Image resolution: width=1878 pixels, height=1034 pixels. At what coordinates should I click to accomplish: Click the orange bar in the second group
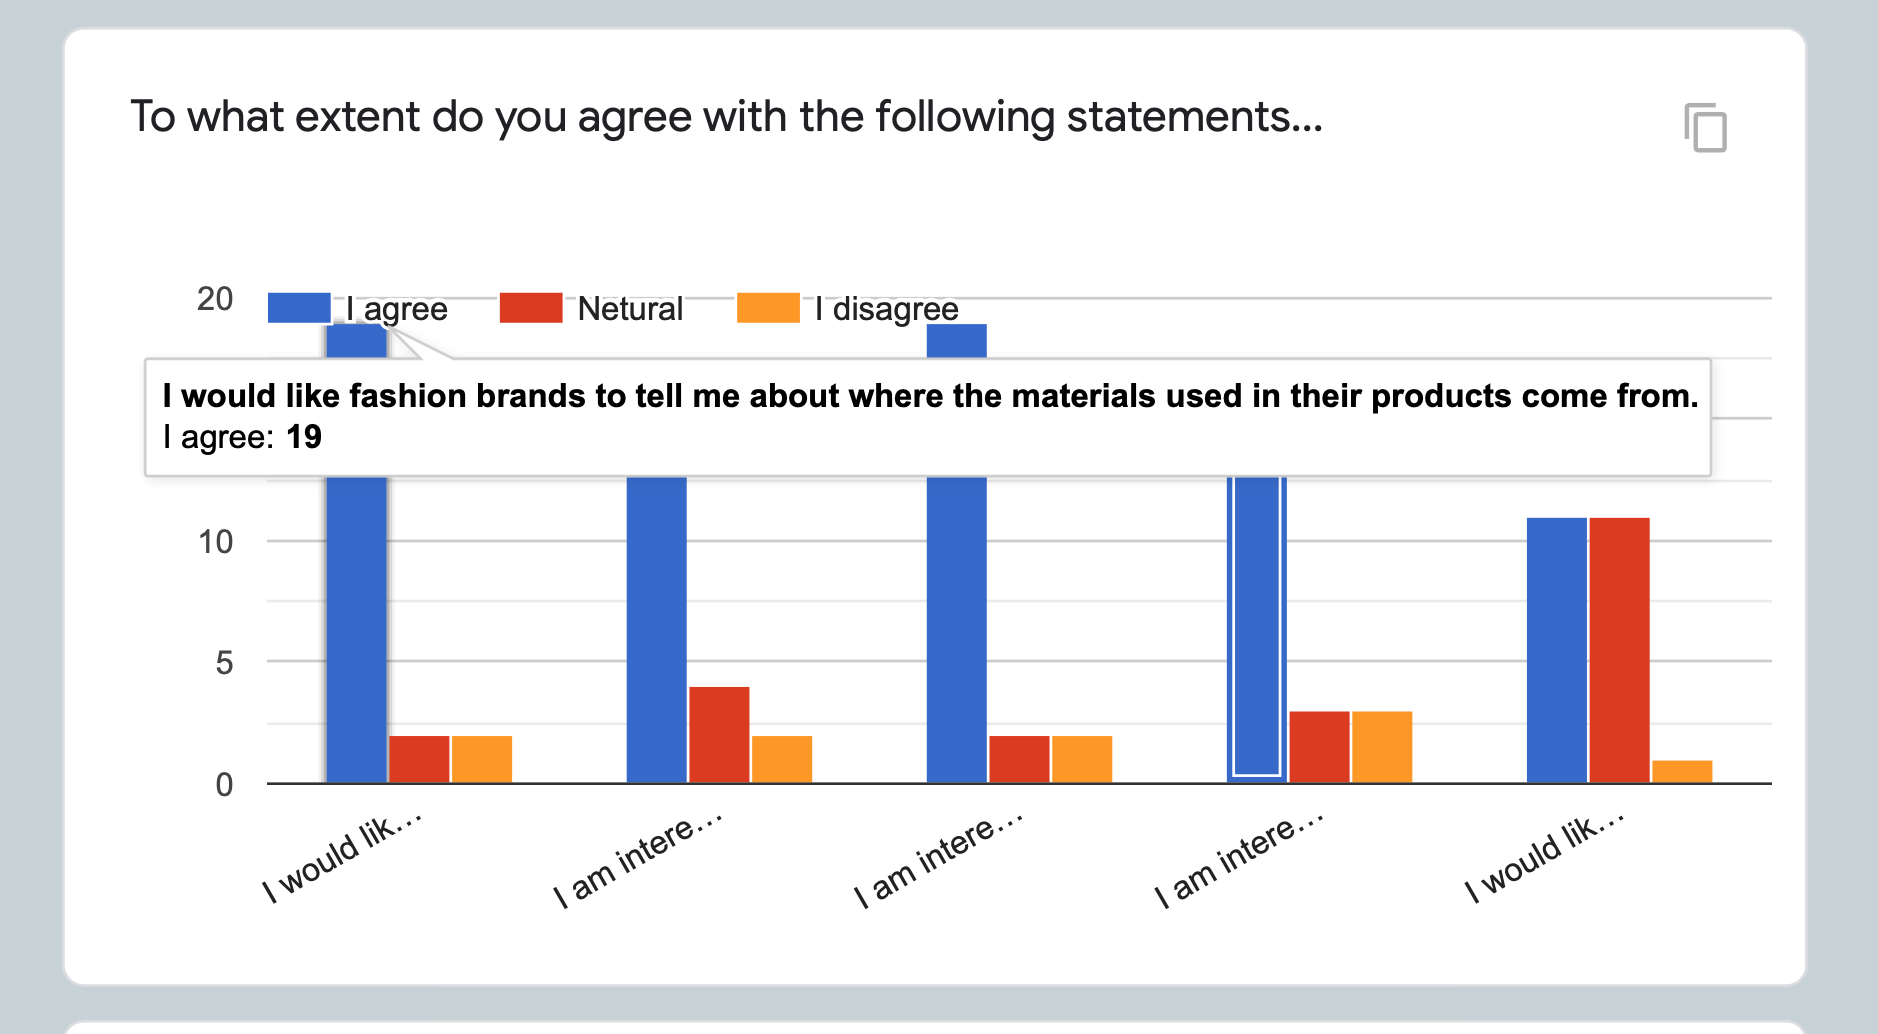click(782, 759)
